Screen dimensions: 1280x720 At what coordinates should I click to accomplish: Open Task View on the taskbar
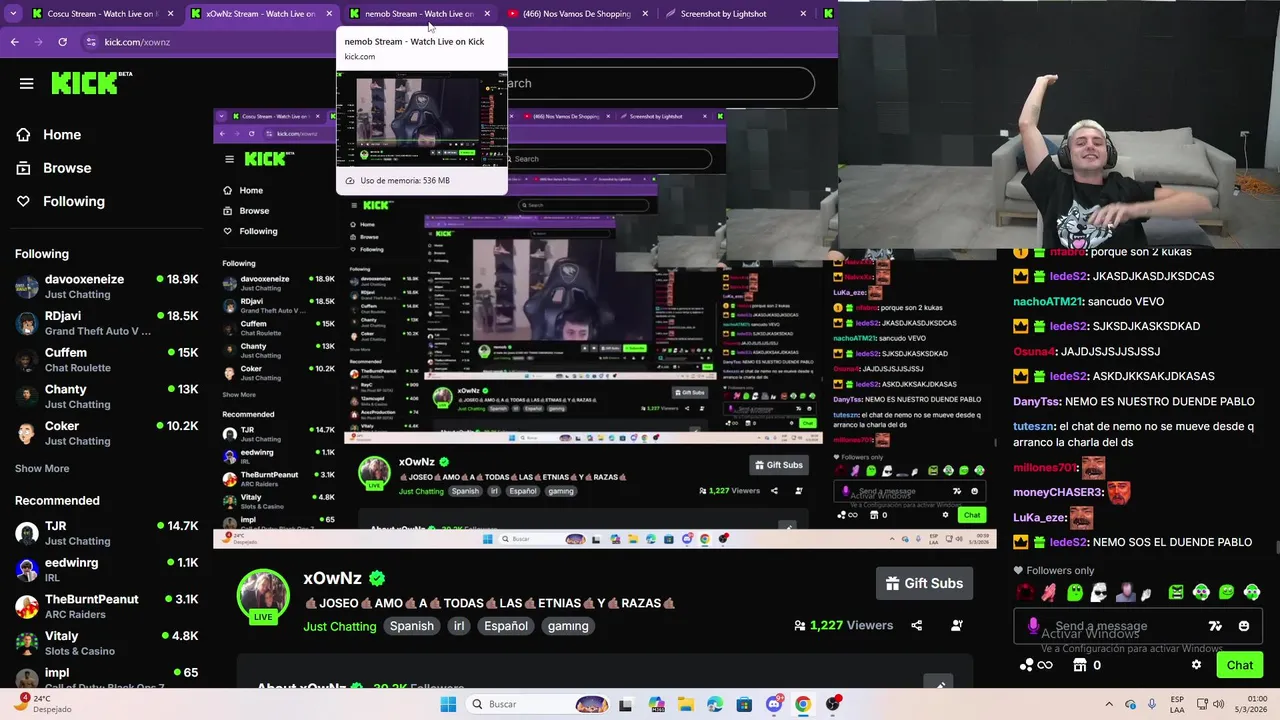pyautogui.click(x=626, y=704)
